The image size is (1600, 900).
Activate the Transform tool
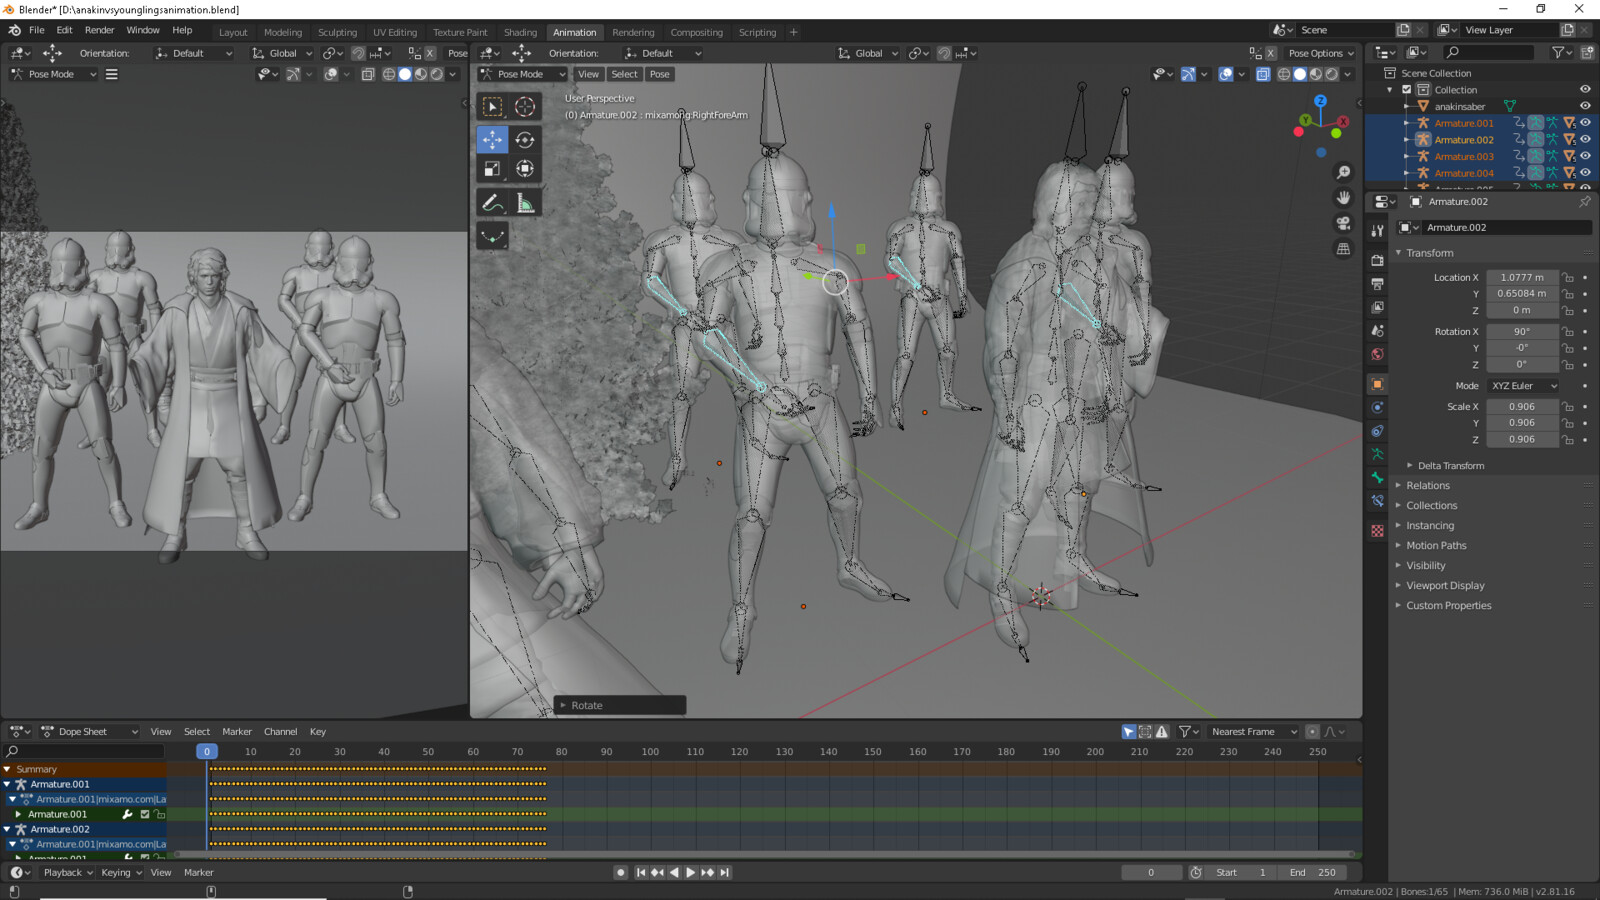[525, 169]
